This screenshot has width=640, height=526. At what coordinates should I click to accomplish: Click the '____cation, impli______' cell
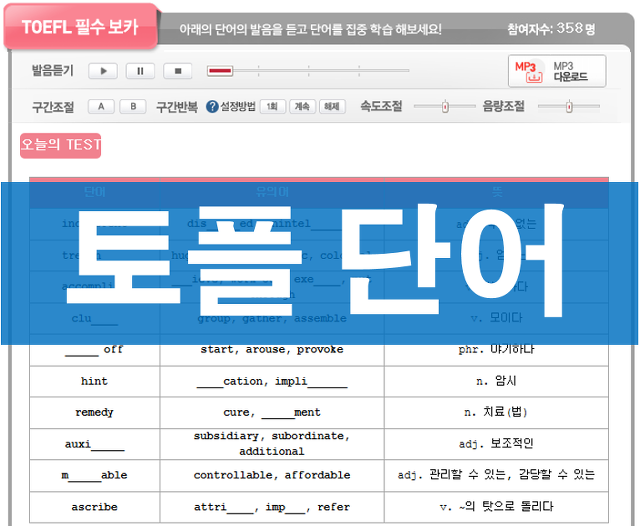click(272, 382)
